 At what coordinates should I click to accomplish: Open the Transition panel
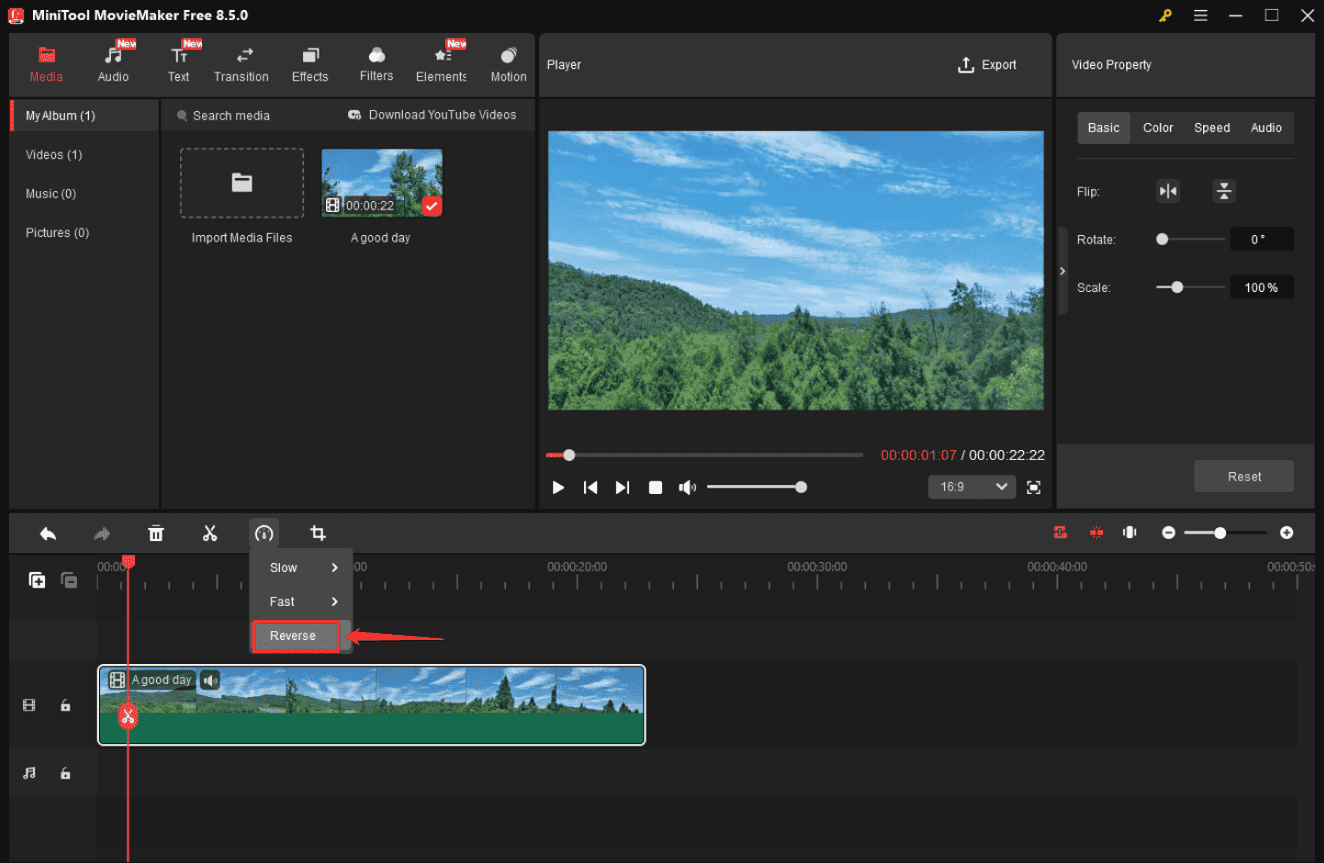pos(241,62)
